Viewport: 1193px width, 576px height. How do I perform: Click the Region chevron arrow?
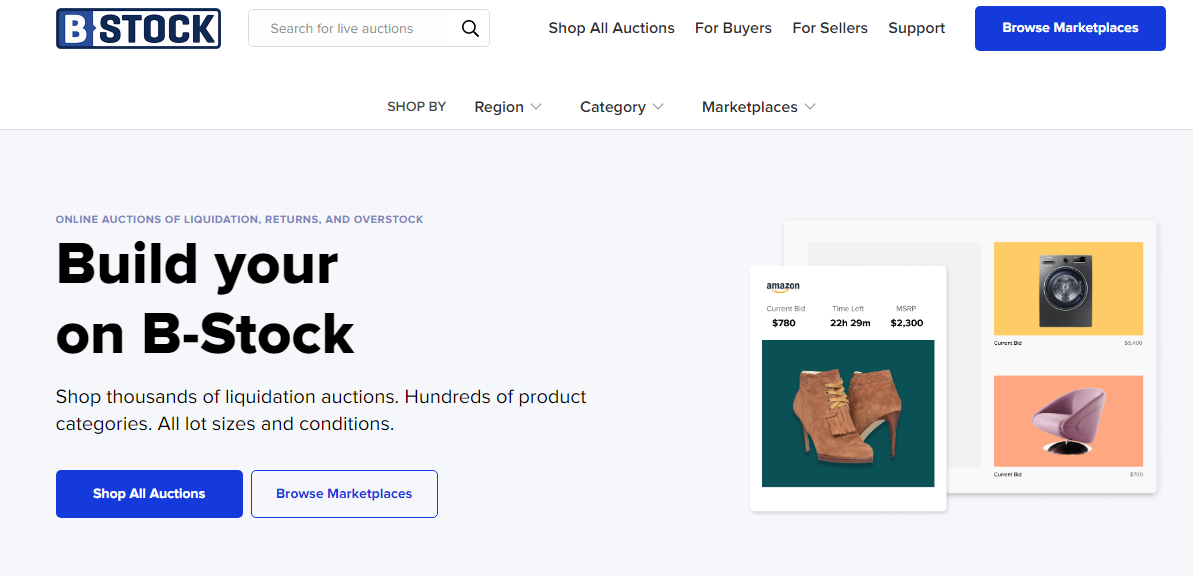(536, 107)
